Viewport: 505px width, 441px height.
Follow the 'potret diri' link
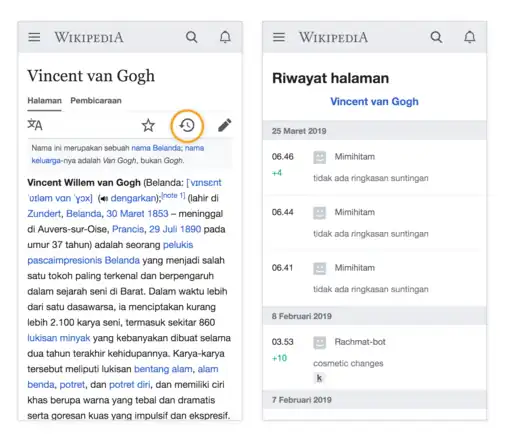coord(130,385)
